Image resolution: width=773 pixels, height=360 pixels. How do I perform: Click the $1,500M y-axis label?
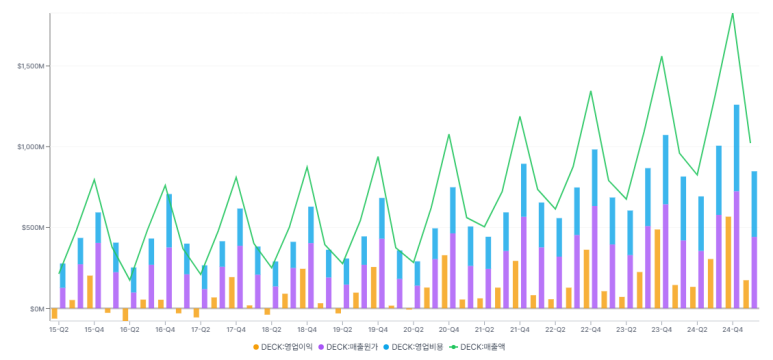pyautogui.click(x=32, y=66)
